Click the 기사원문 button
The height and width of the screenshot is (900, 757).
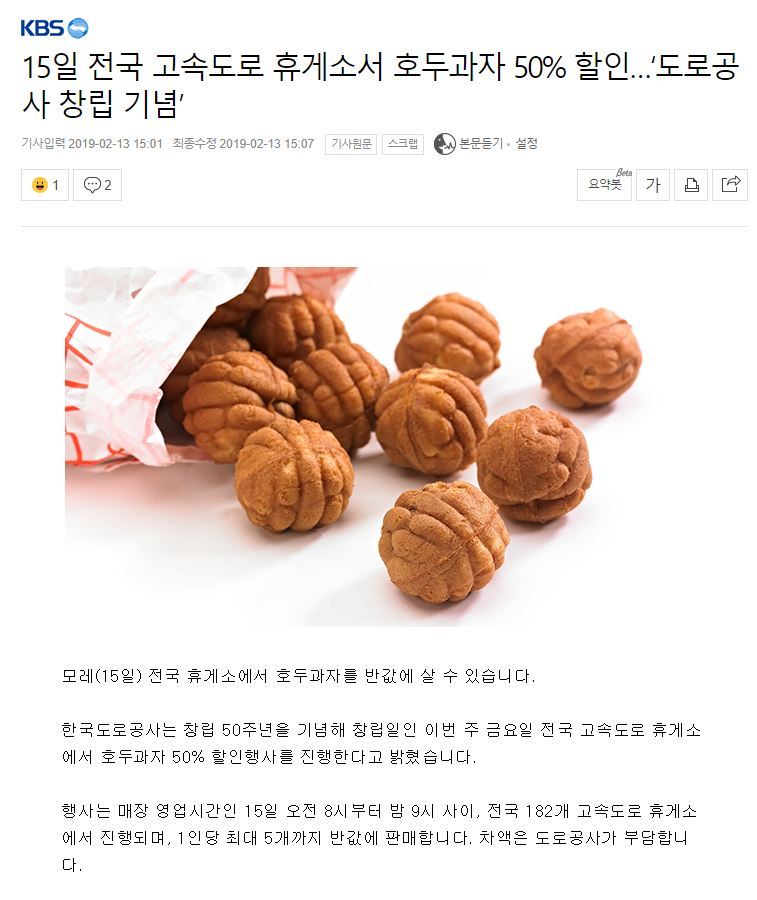click(351, 144)
